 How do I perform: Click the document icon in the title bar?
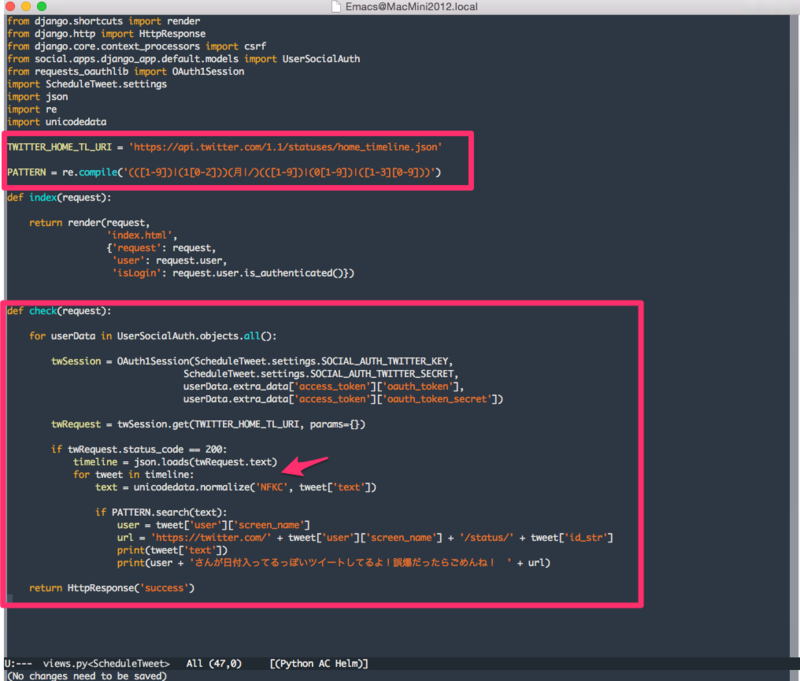(x=336, y=6)
